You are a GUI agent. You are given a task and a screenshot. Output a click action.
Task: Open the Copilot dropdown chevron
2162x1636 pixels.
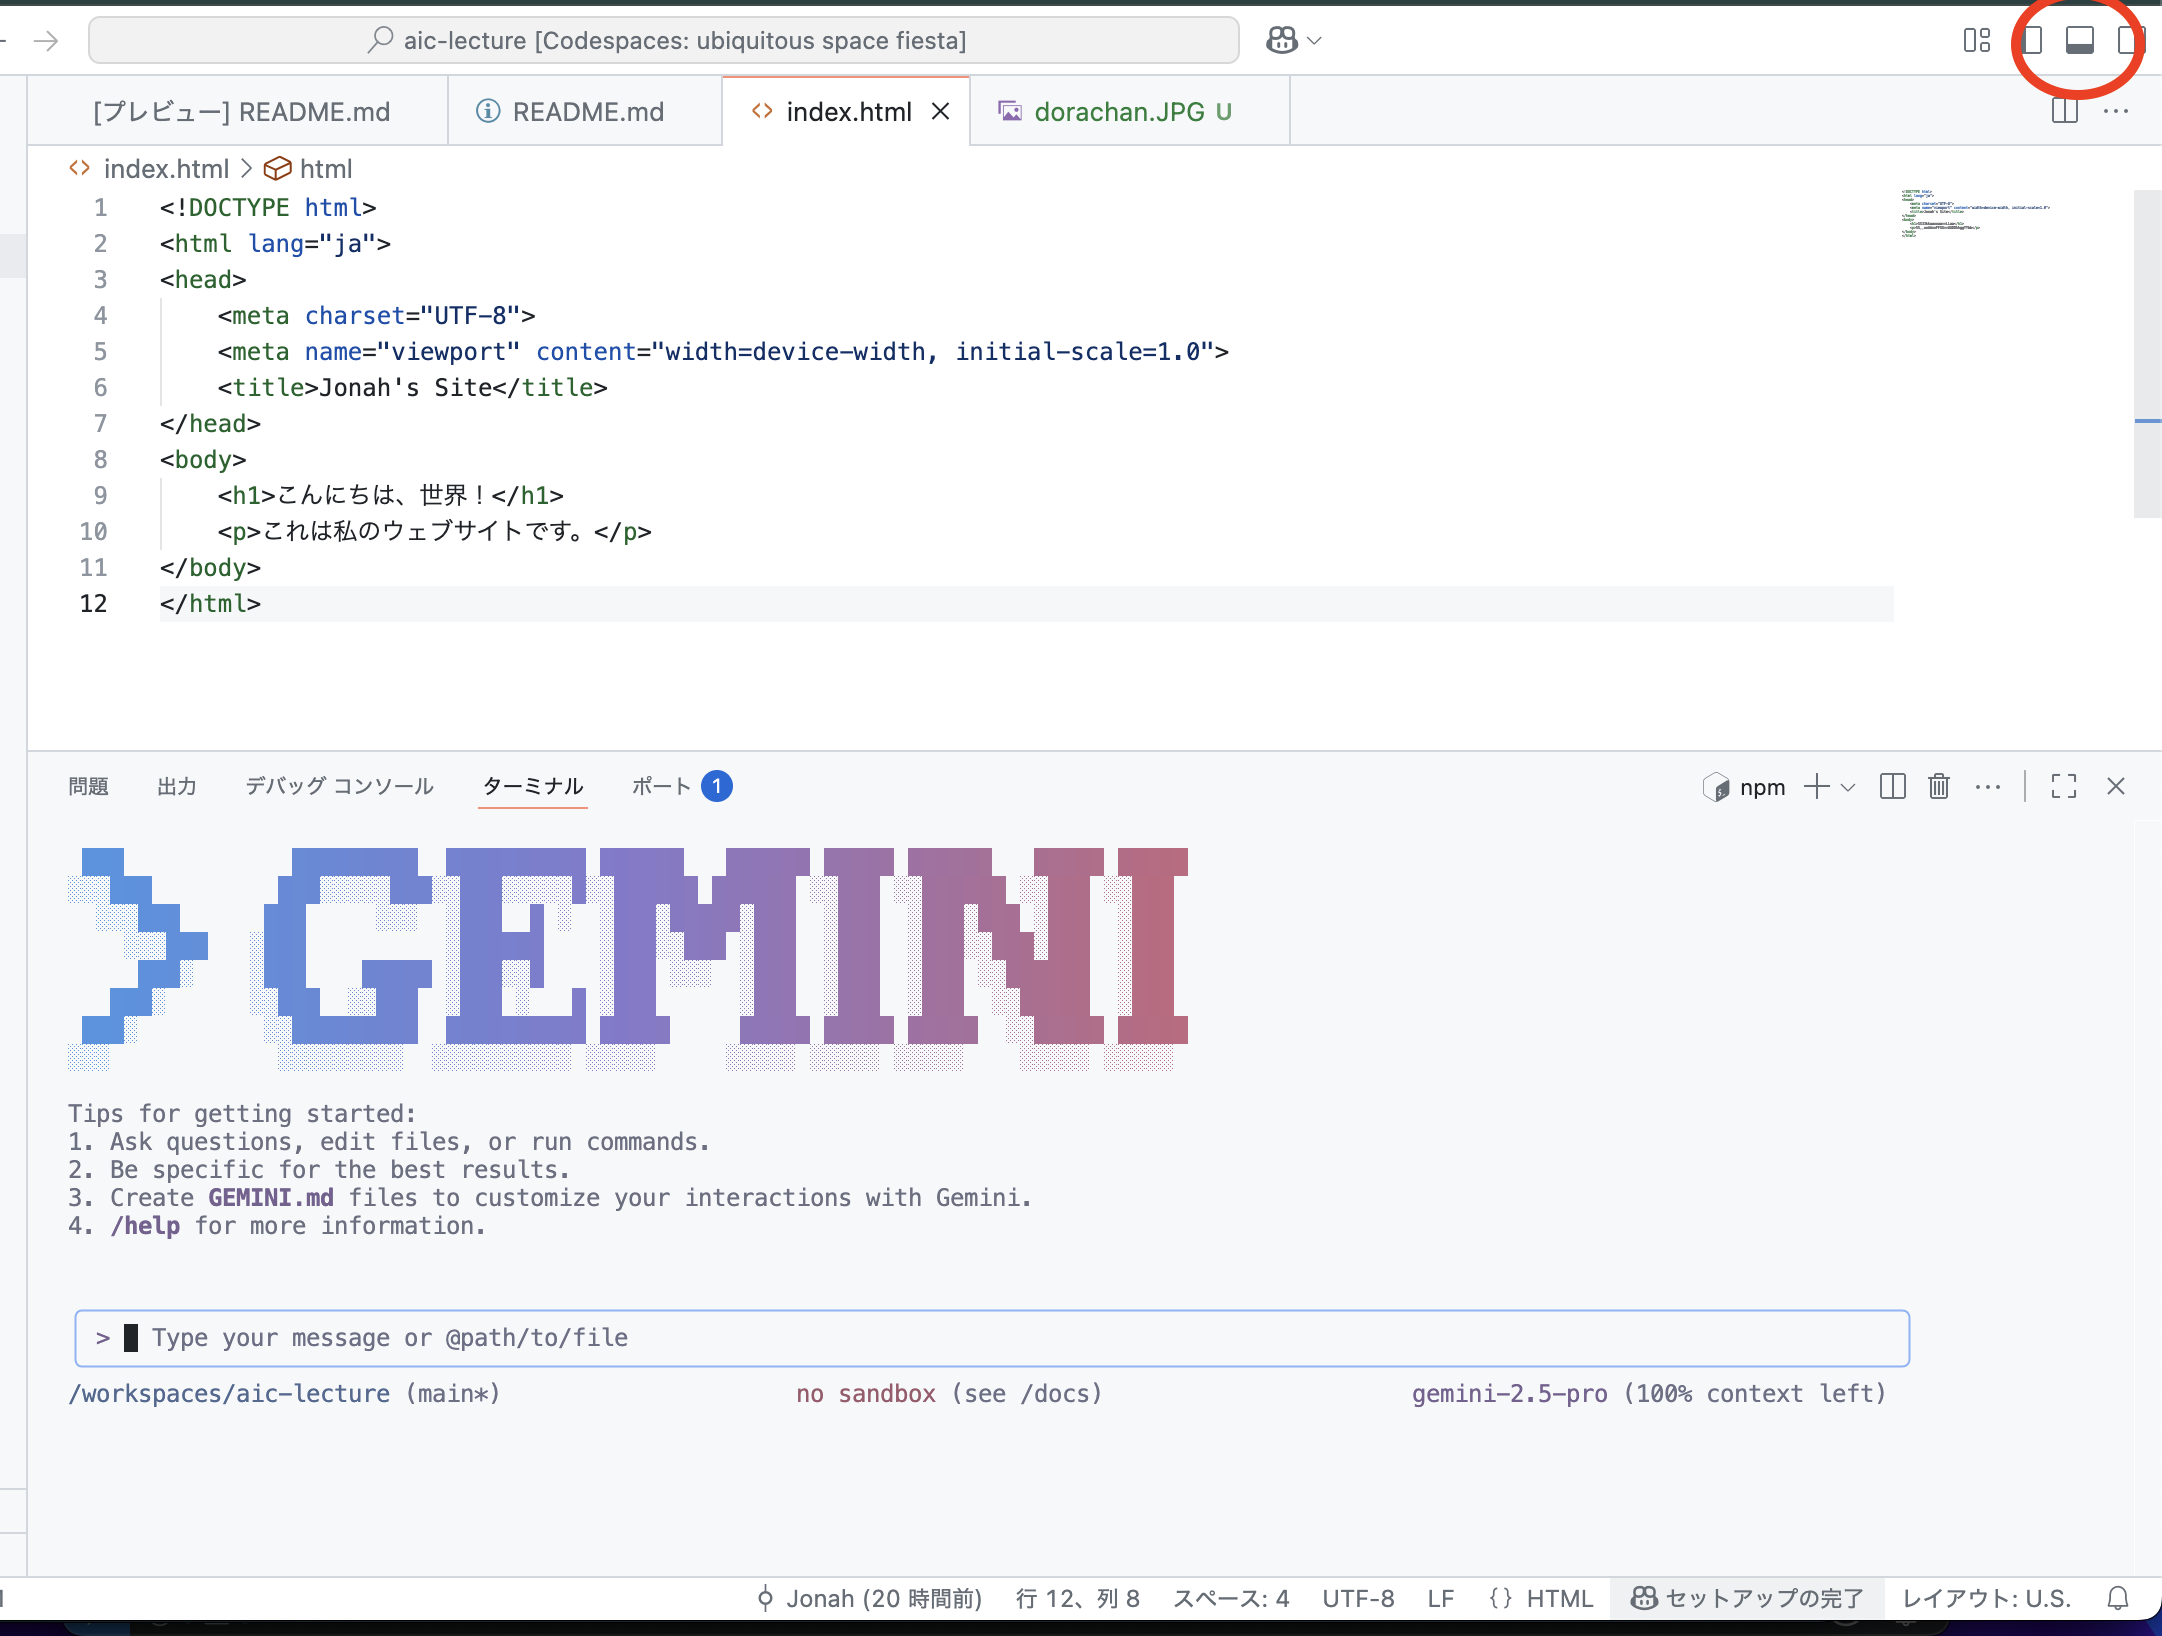[1315, 41]
